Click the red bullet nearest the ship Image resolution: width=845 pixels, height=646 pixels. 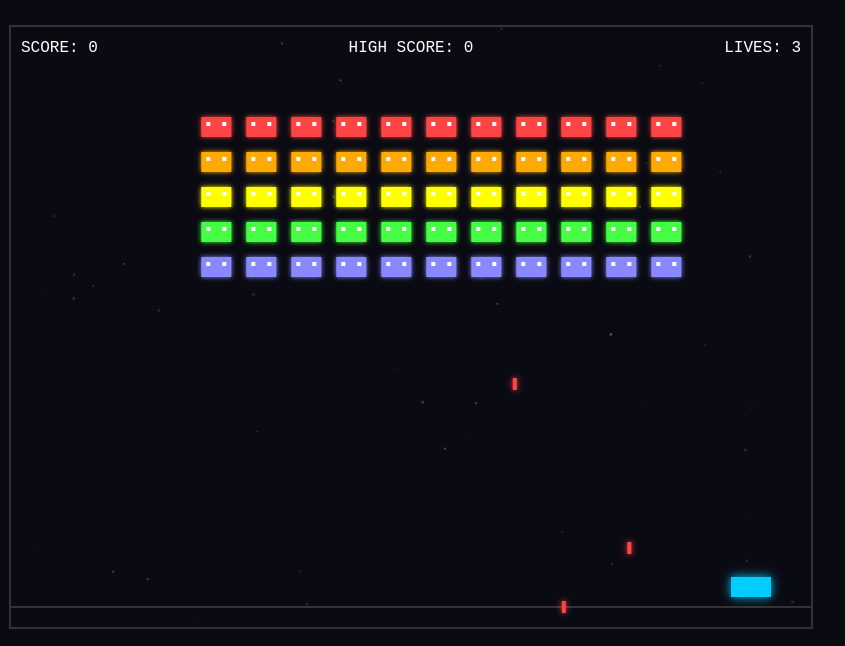click(629, 548)
